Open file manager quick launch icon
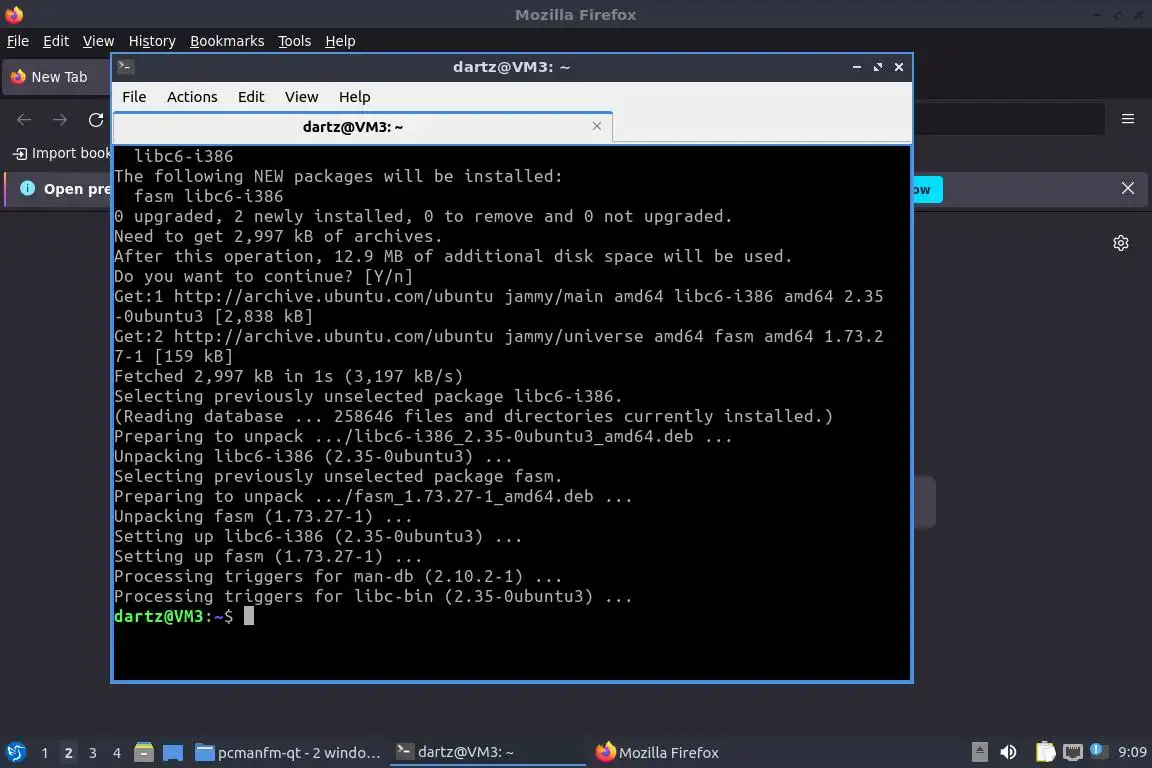Screen dimensions: 1152x768 click(144, 752)
